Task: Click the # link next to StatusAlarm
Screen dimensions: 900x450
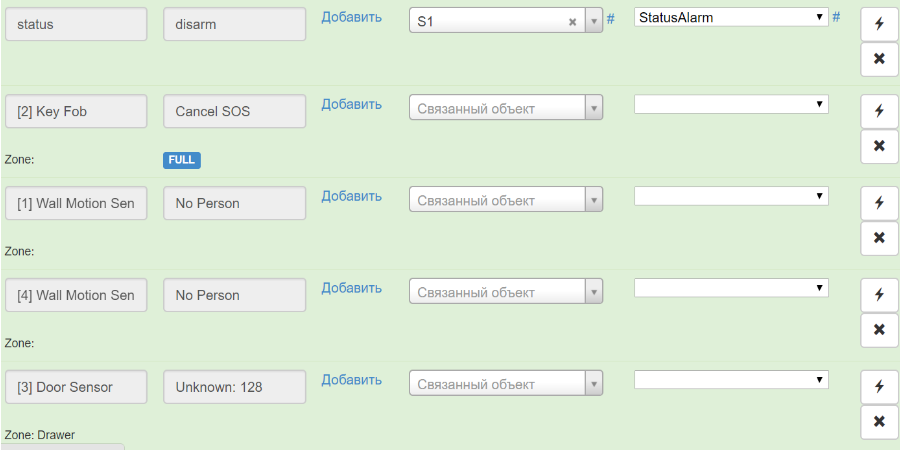Action: 836,17
